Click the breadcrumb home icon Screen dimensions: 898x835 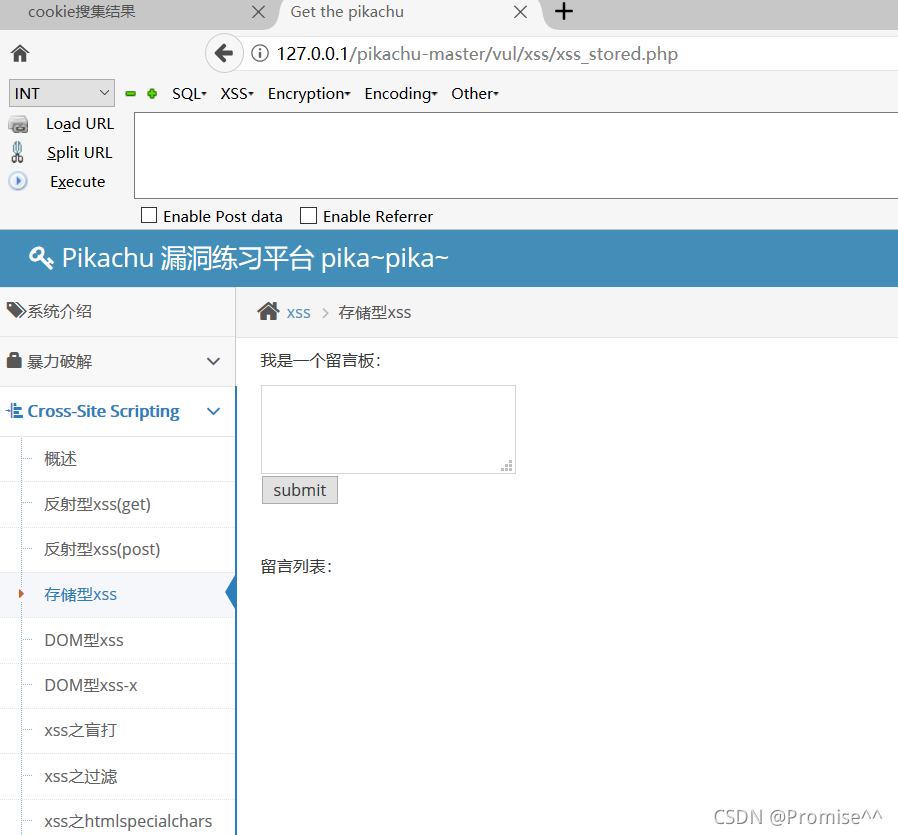tap(268, 311)
